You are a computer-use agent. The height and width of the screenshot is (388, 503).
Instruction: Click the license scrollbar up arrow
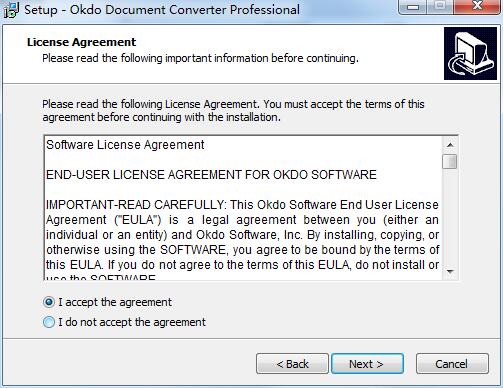pyautogui.click(x=450, y=145)
